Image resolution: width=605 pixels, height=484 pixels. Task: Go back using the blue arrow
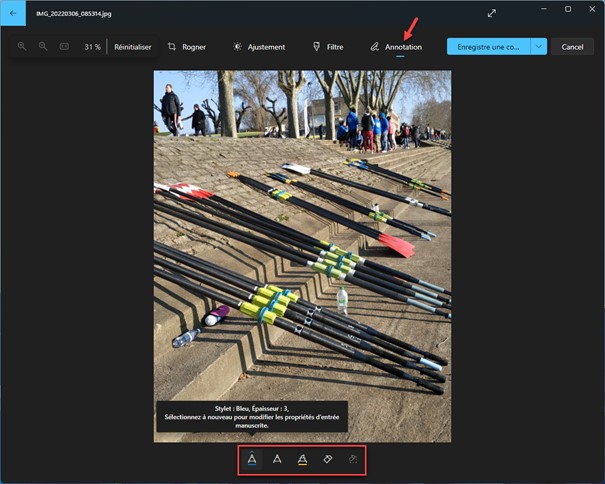pos(13,13)
